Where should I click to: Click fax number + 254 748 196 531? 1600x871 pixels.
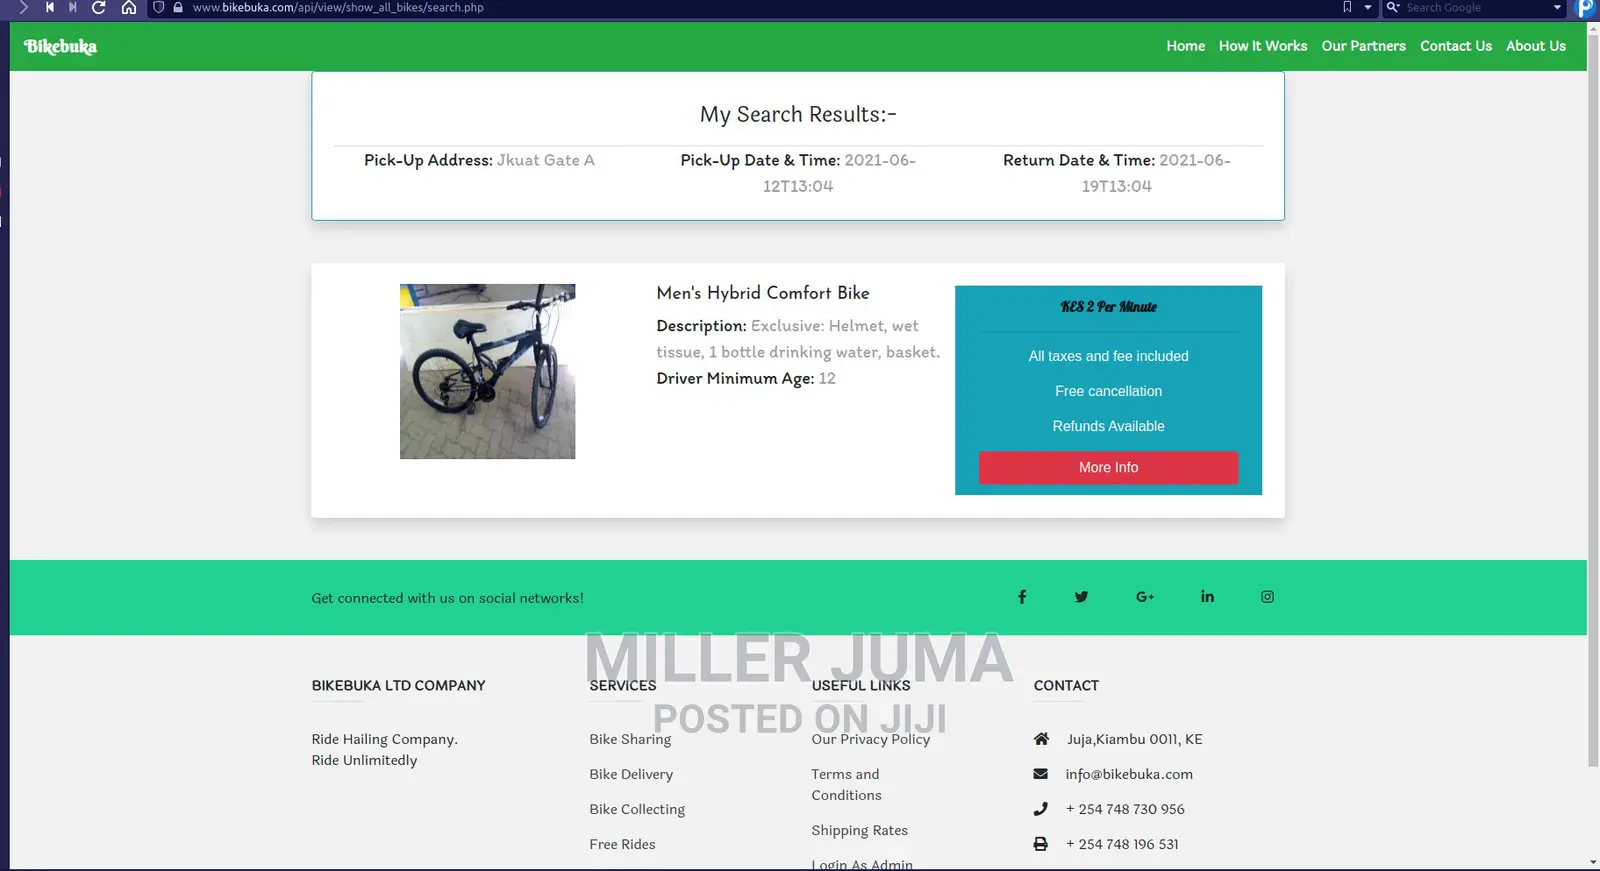1122,844
